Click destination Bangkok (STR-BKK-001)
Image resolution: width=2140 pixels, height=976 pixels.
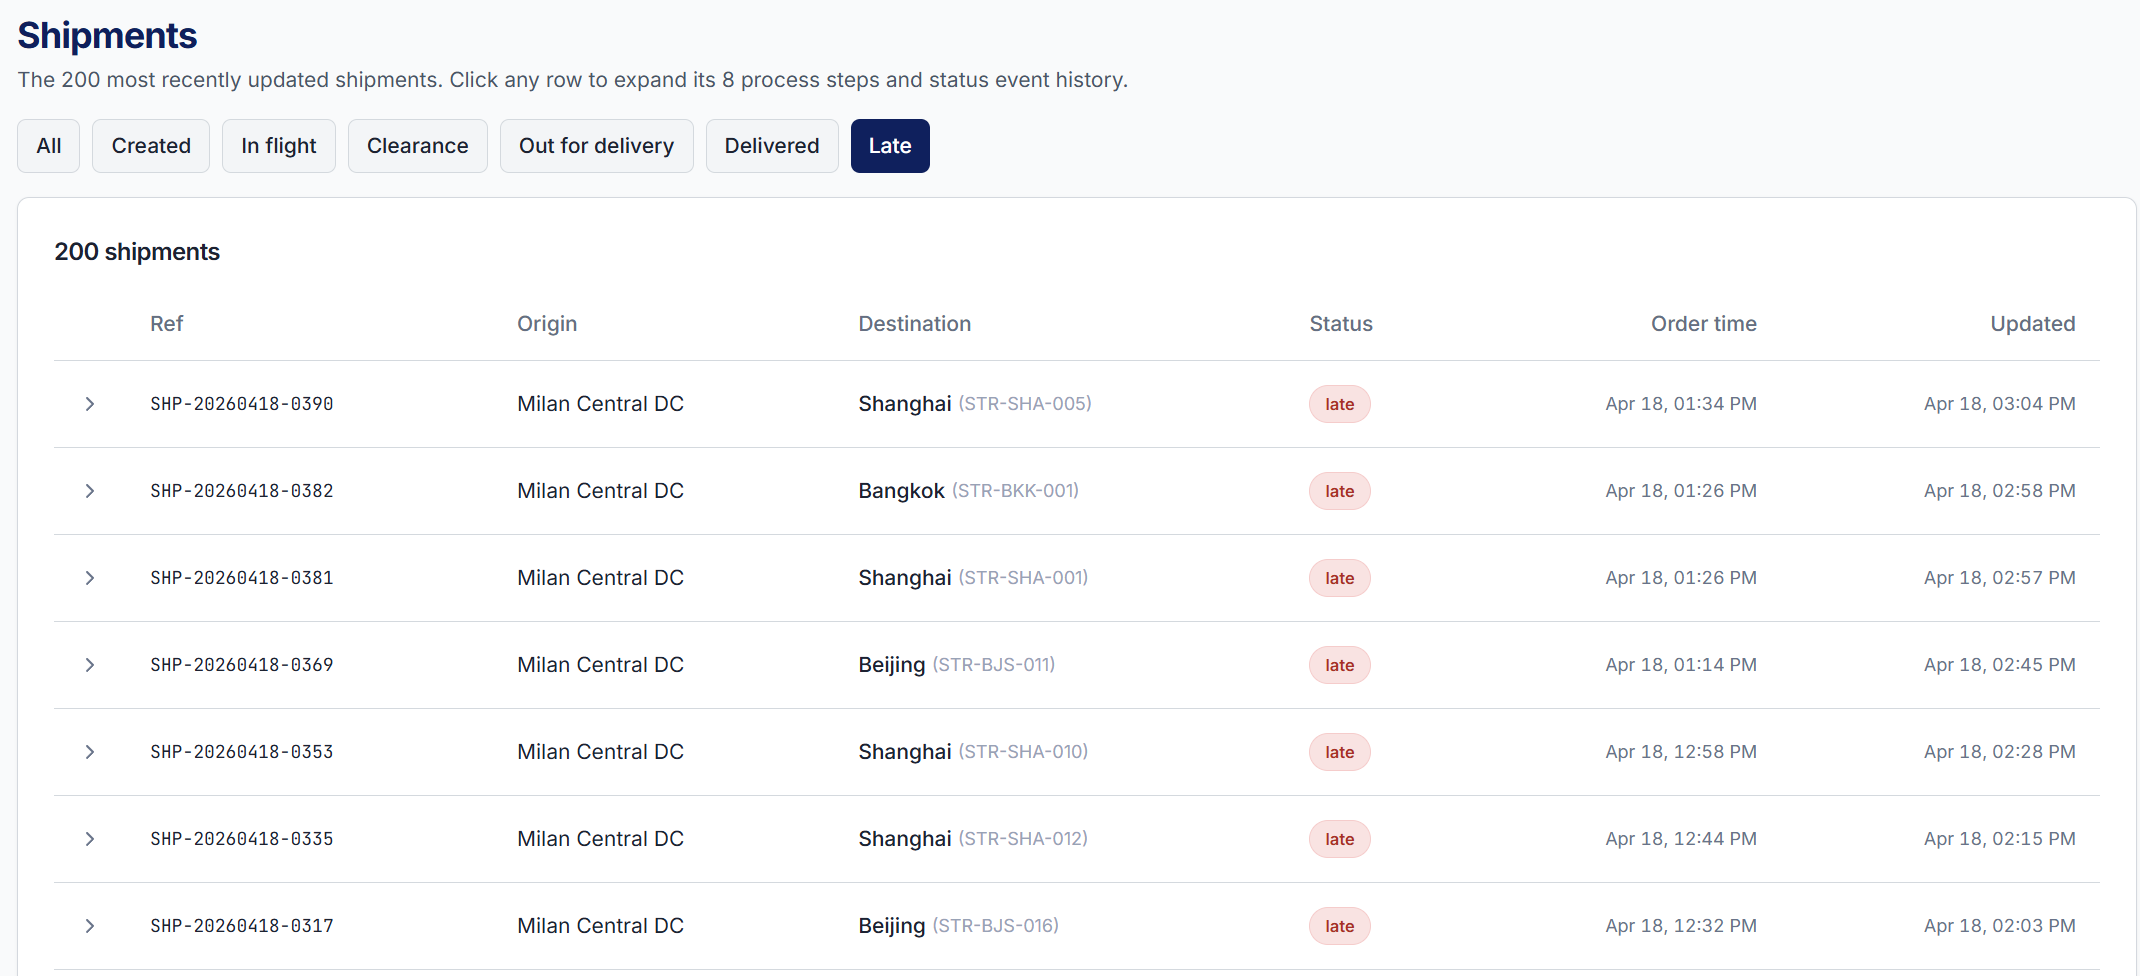click(x=969, y=491)
